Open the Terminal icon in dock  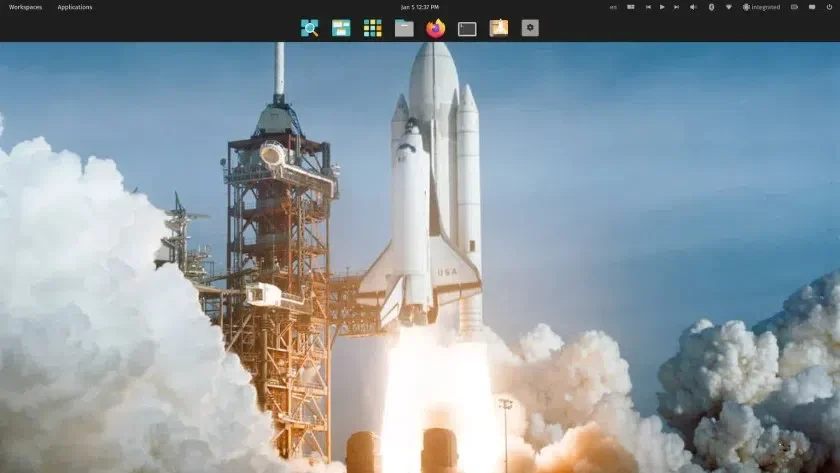[467, 29]
